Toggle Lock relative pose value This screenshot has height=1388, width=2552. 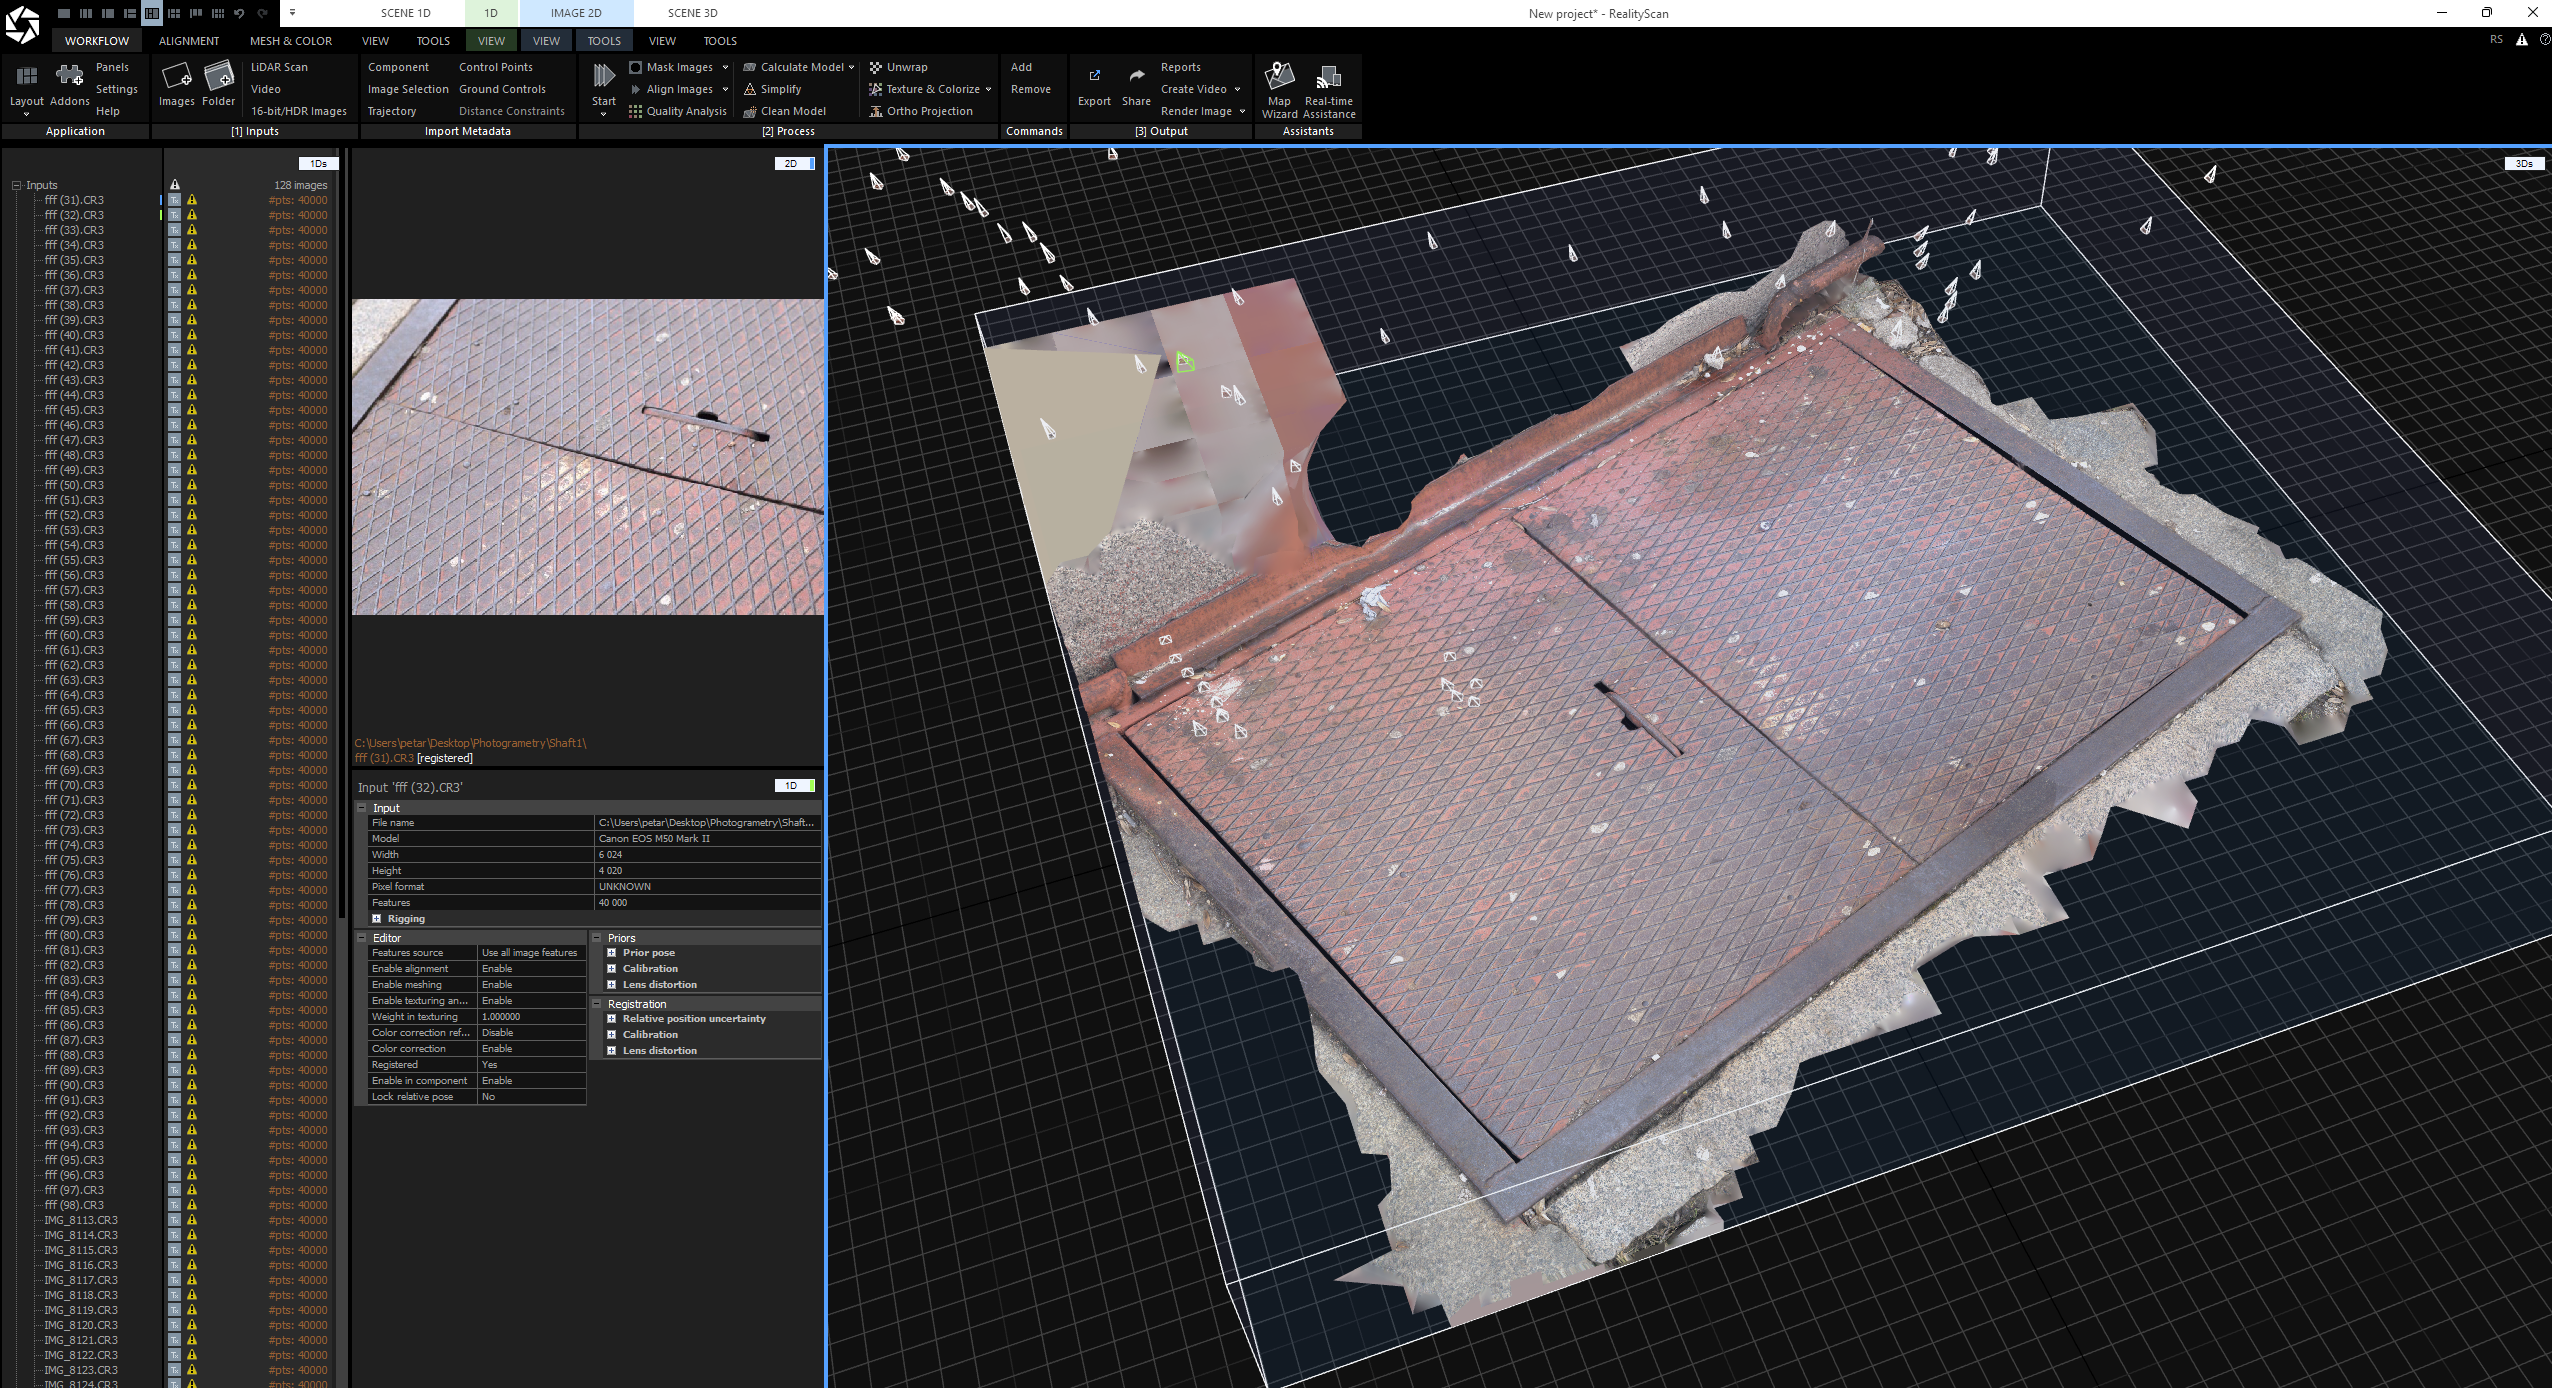[x=530, y=1097]
